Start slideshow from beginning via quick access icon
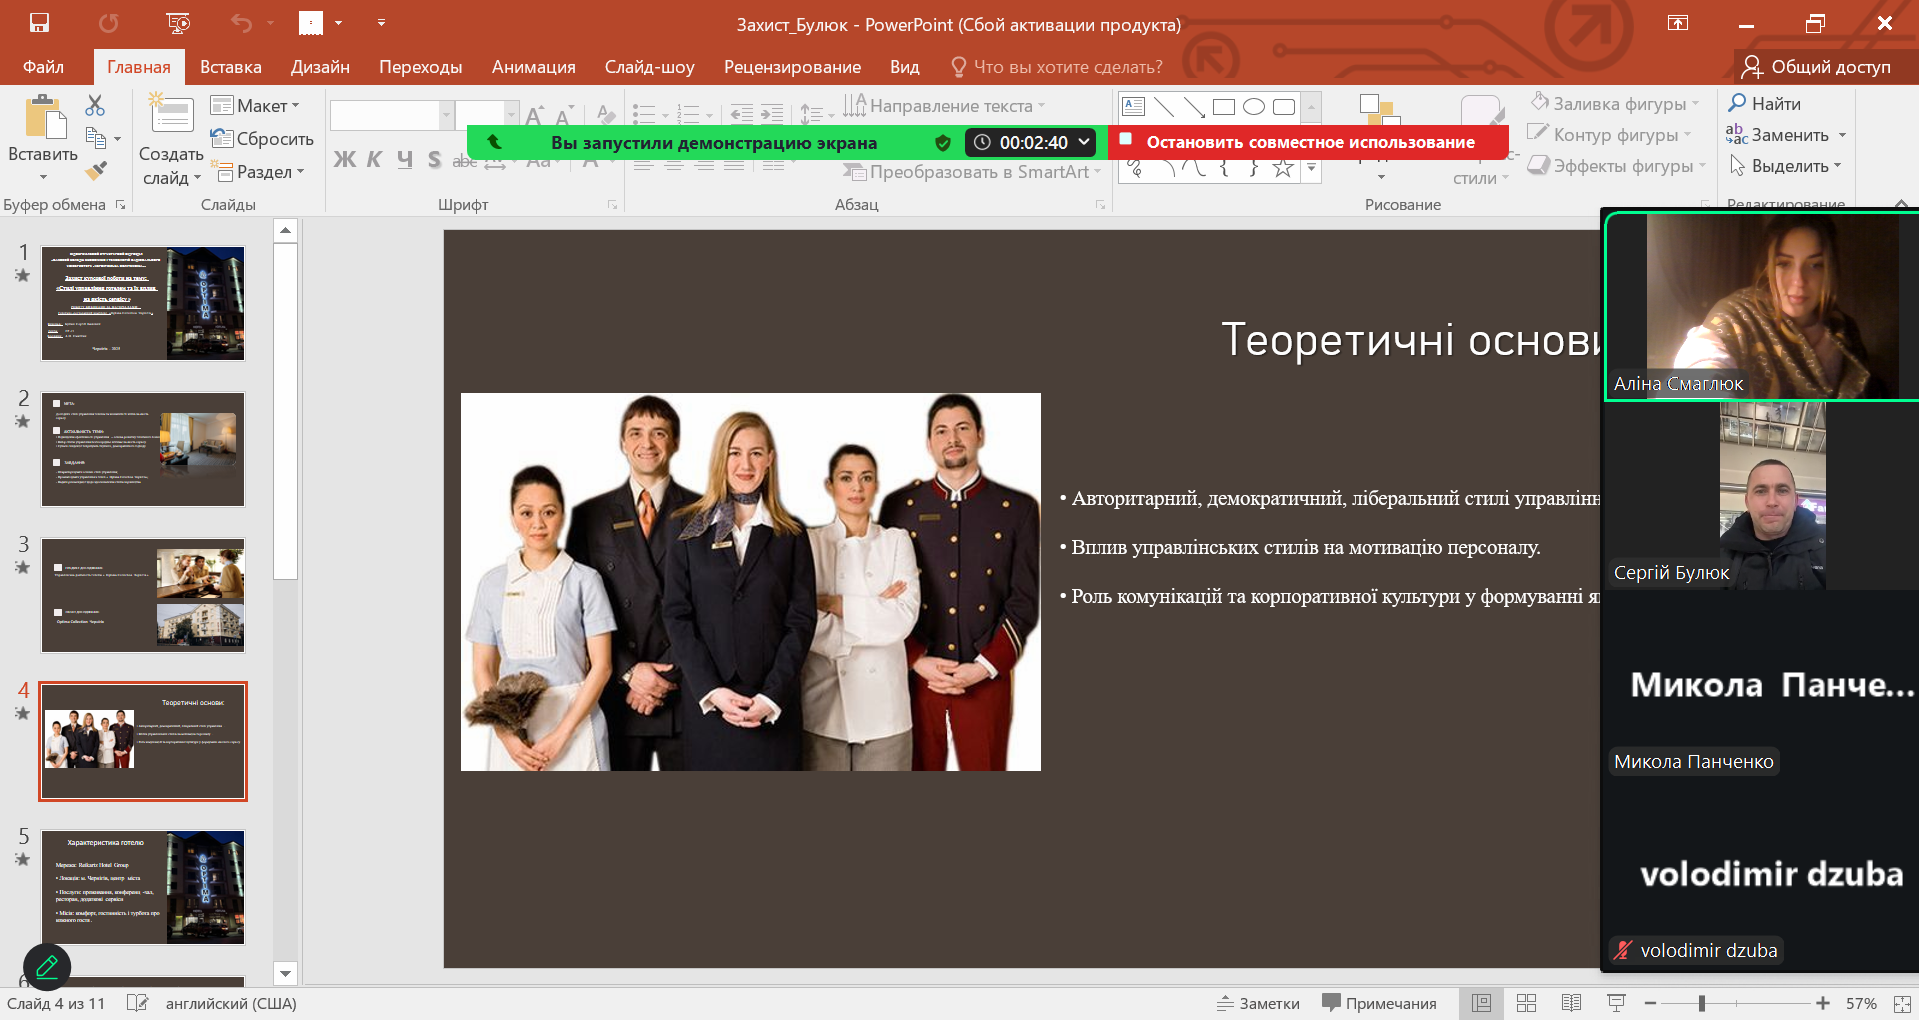 178,22
